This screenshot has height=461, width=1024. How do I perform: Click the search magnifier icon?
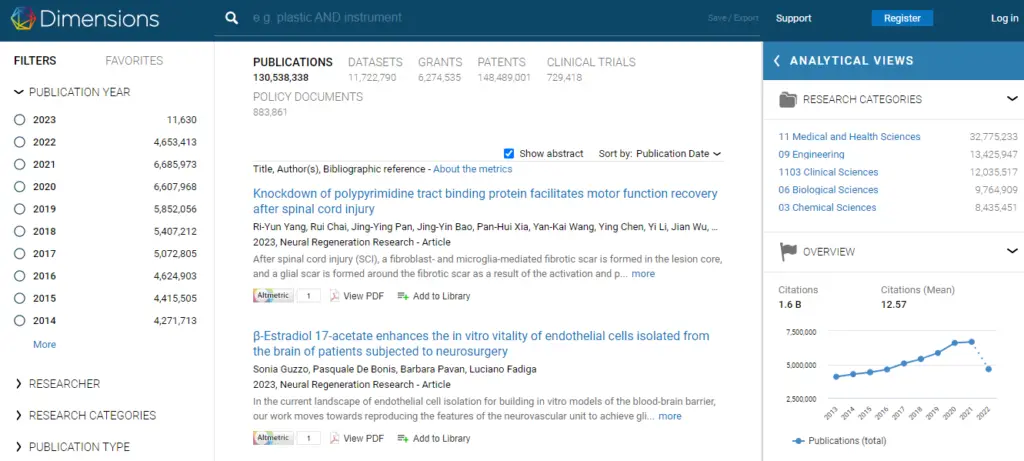coord(232,18)
